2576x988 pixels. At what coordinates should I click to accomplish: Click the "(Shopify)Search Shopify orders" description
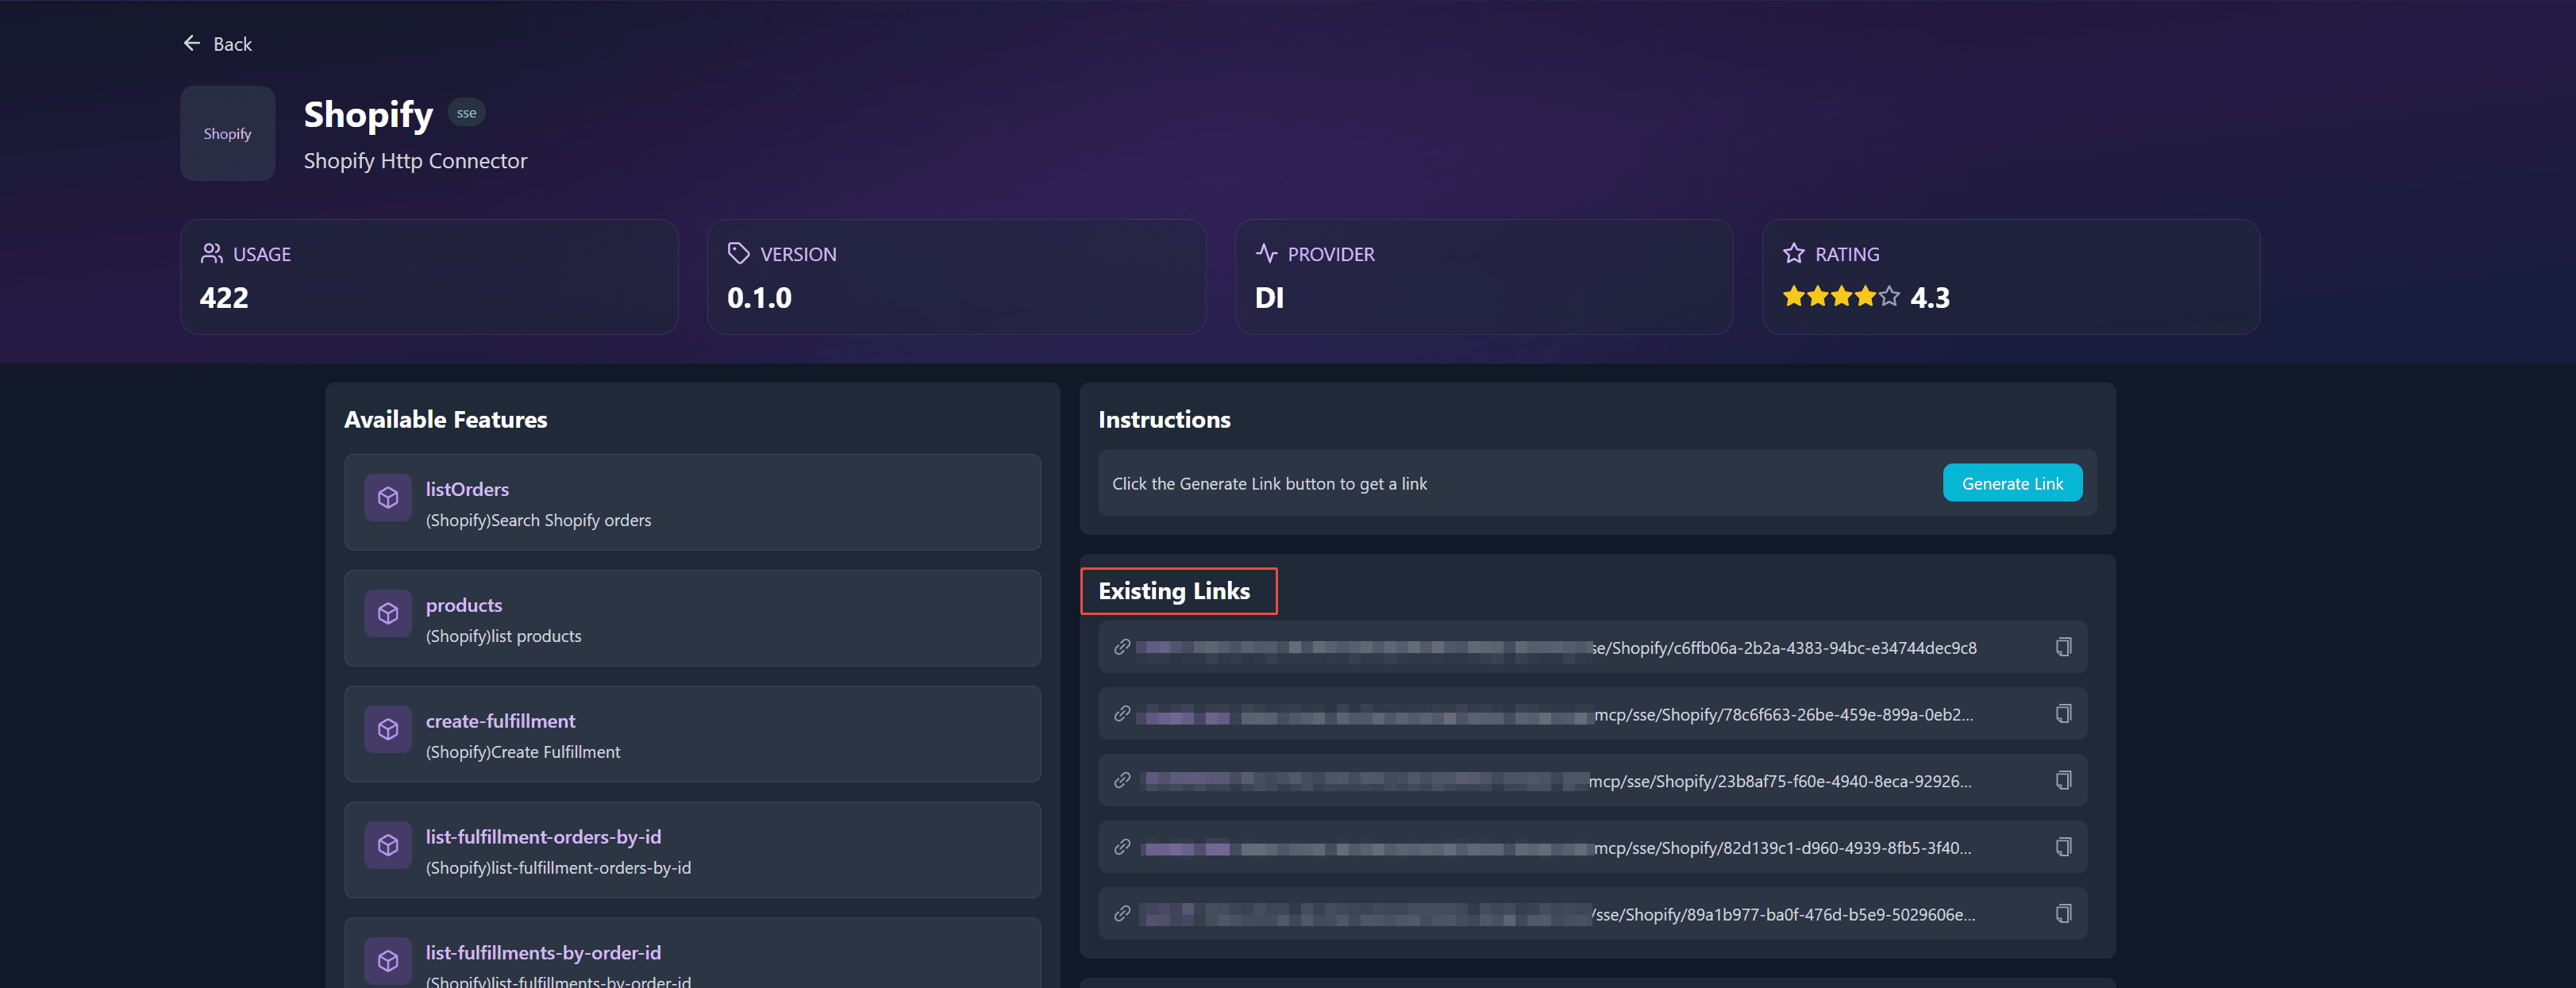(538, 520)
